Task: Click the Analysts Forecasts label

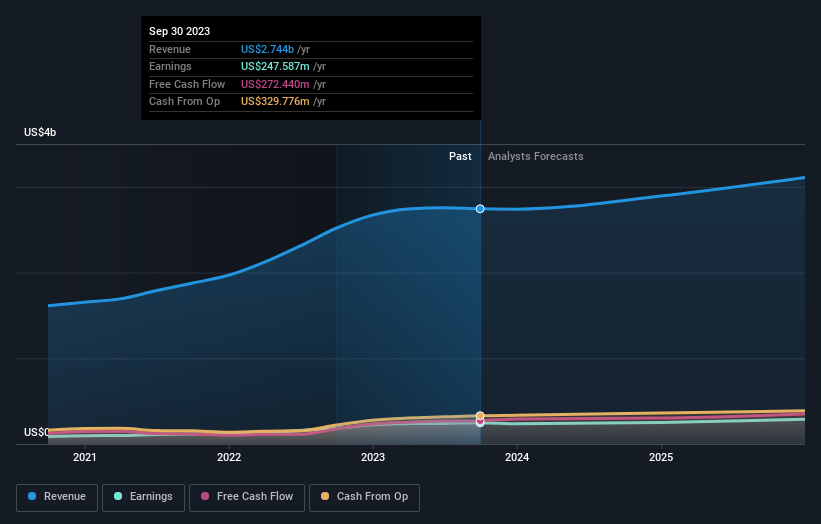Action: [536, 156]
